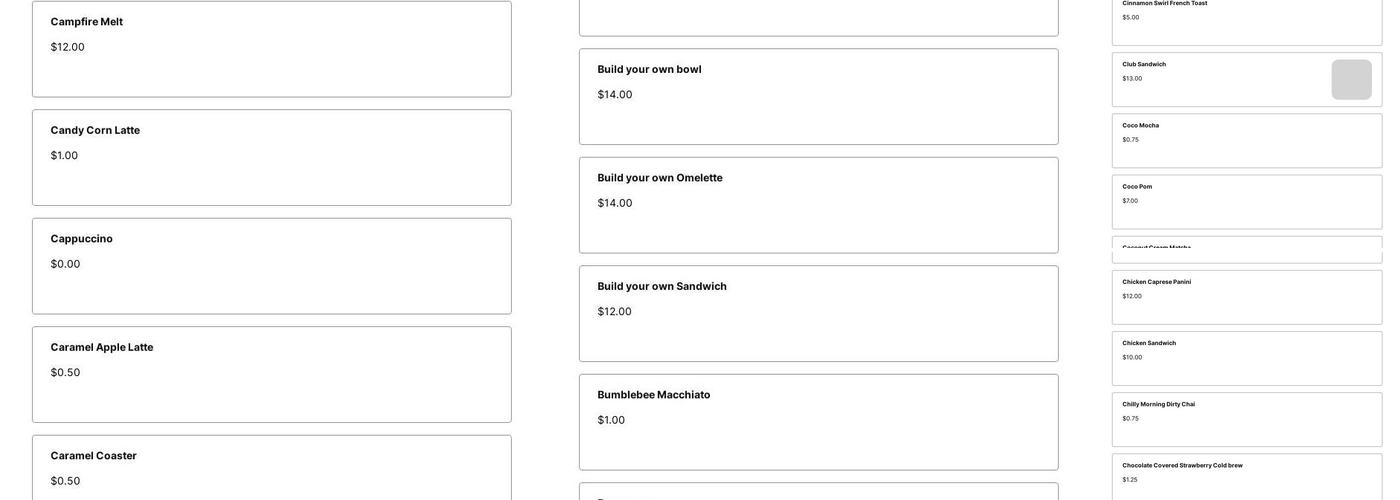The image size is (1400, 500).
Task: Open the Club Sandwich card
Action: tap(1220, 80)
